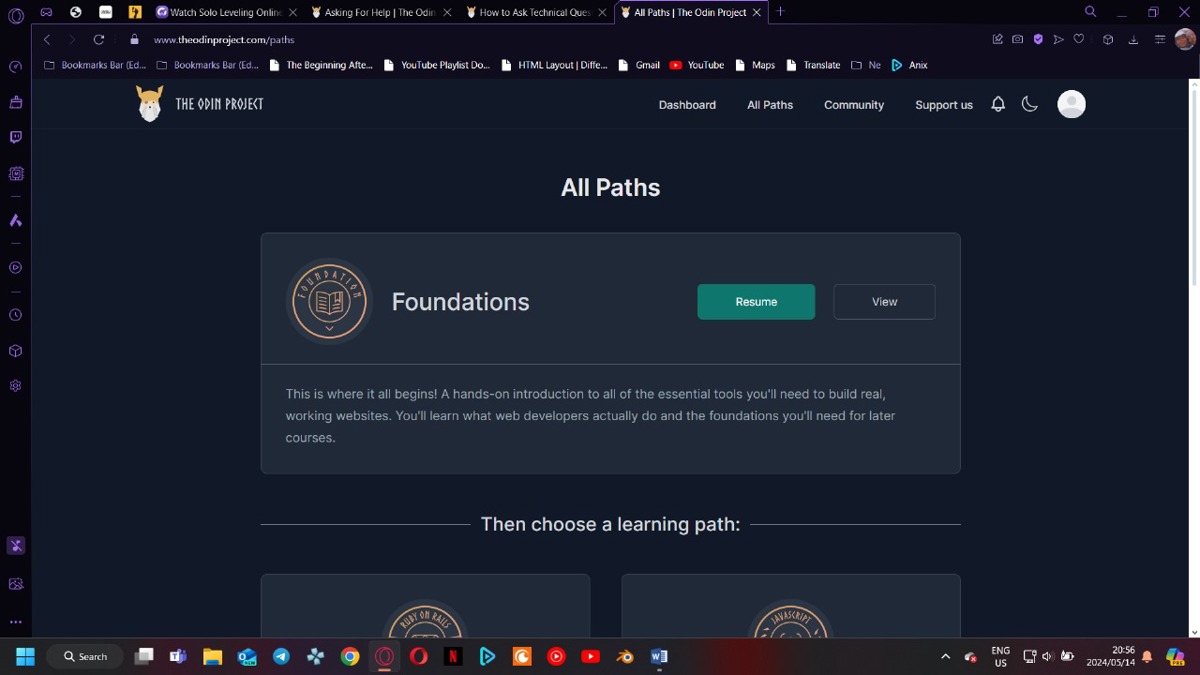Close the All Paths tab
This screenshot has height=675, width=1200.
tap(757, 12)
